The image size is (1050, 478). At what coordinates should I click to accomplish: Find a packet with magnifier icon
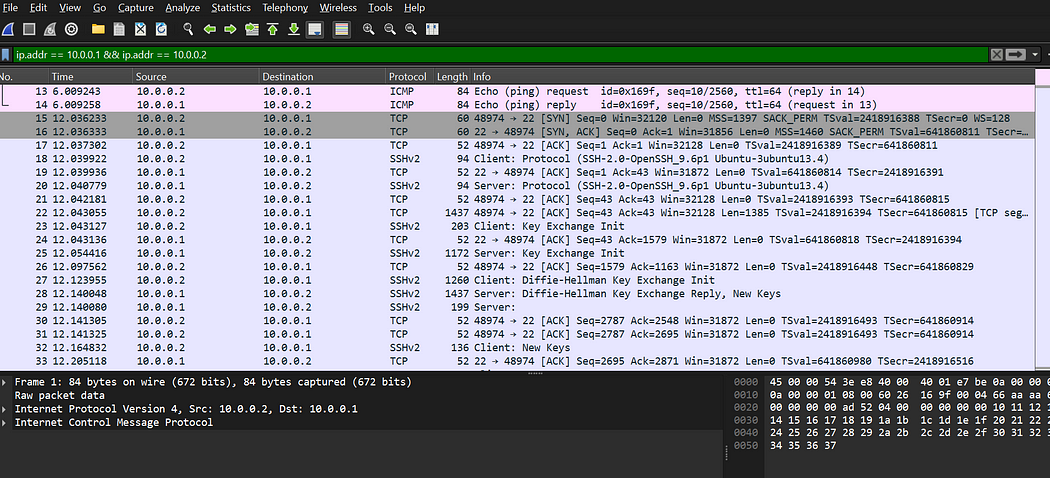point(189,29)
